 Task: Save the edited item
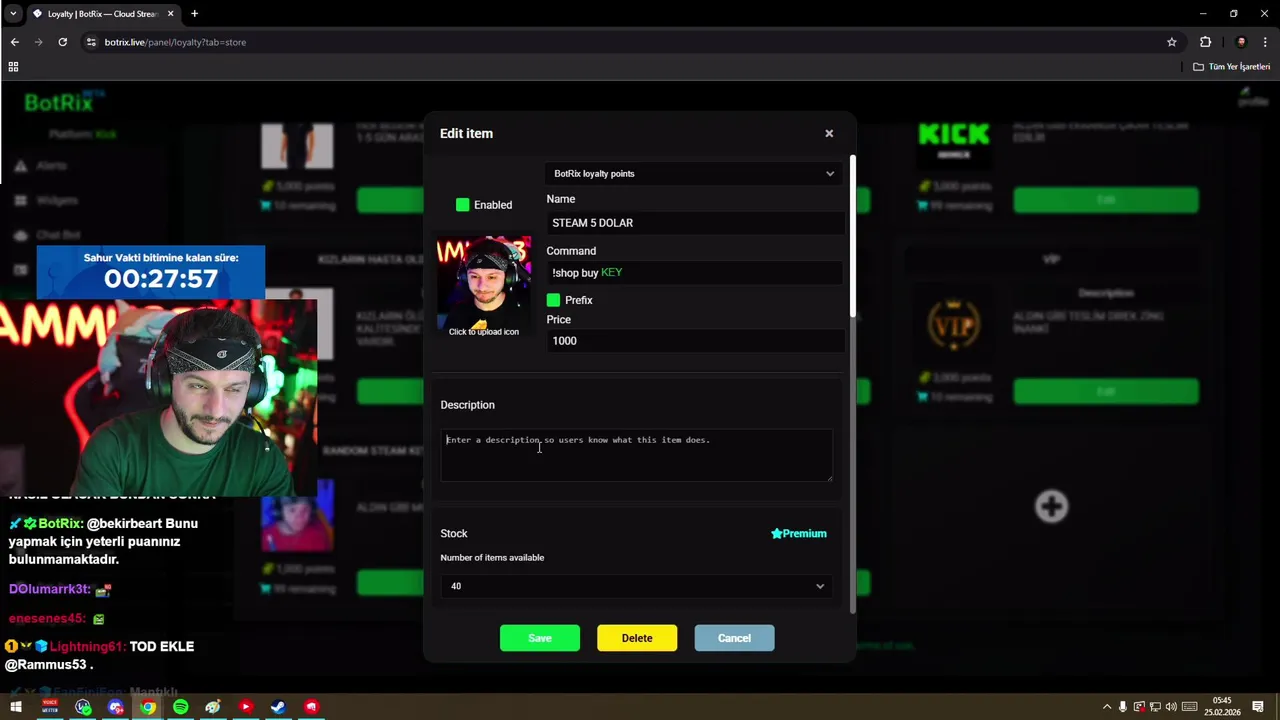(x=540, y=638)
